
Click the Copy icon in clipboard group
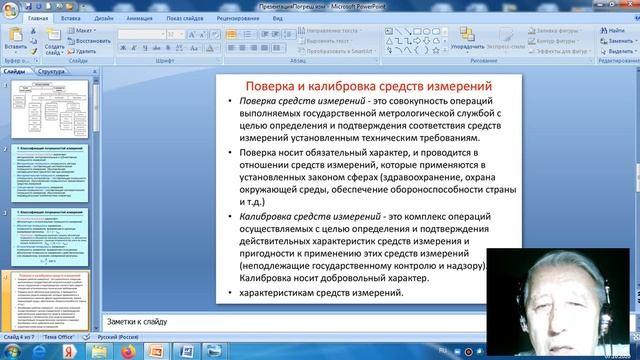click(33, 41)
